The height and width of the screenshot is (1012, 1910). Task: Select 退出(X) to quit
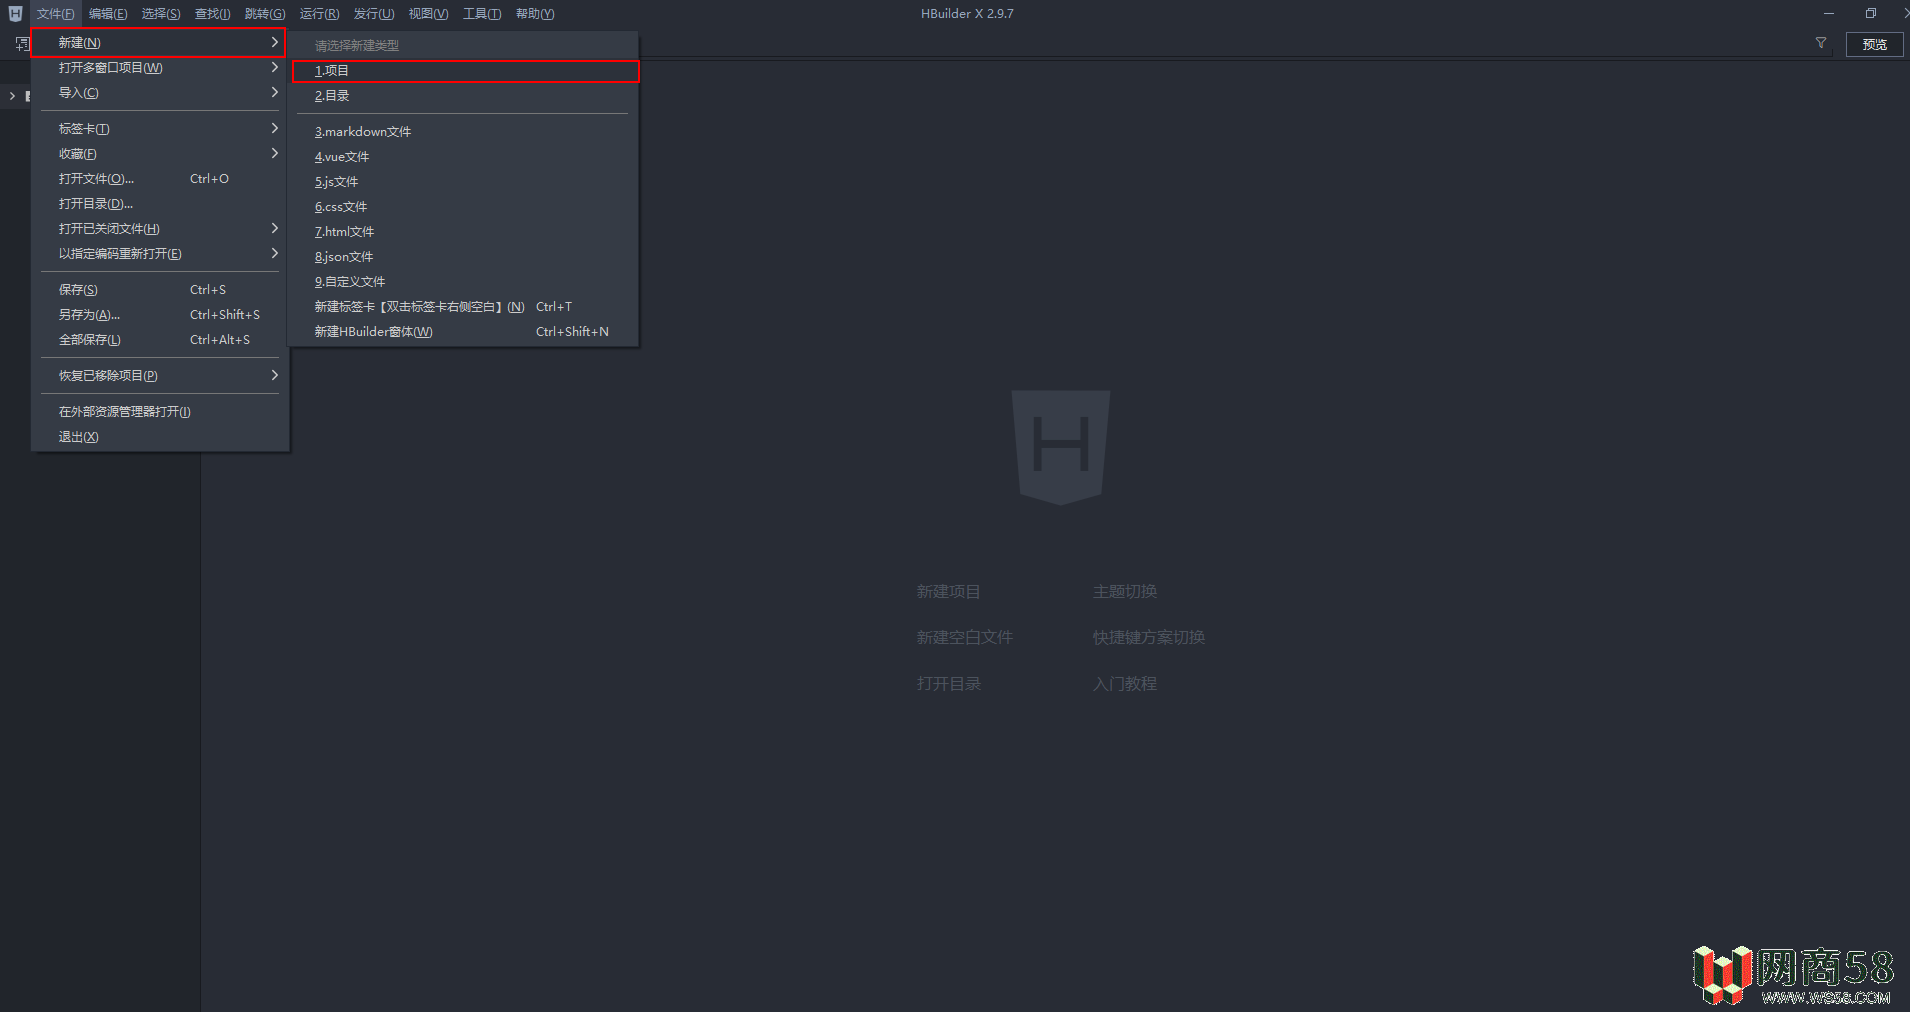160,437
